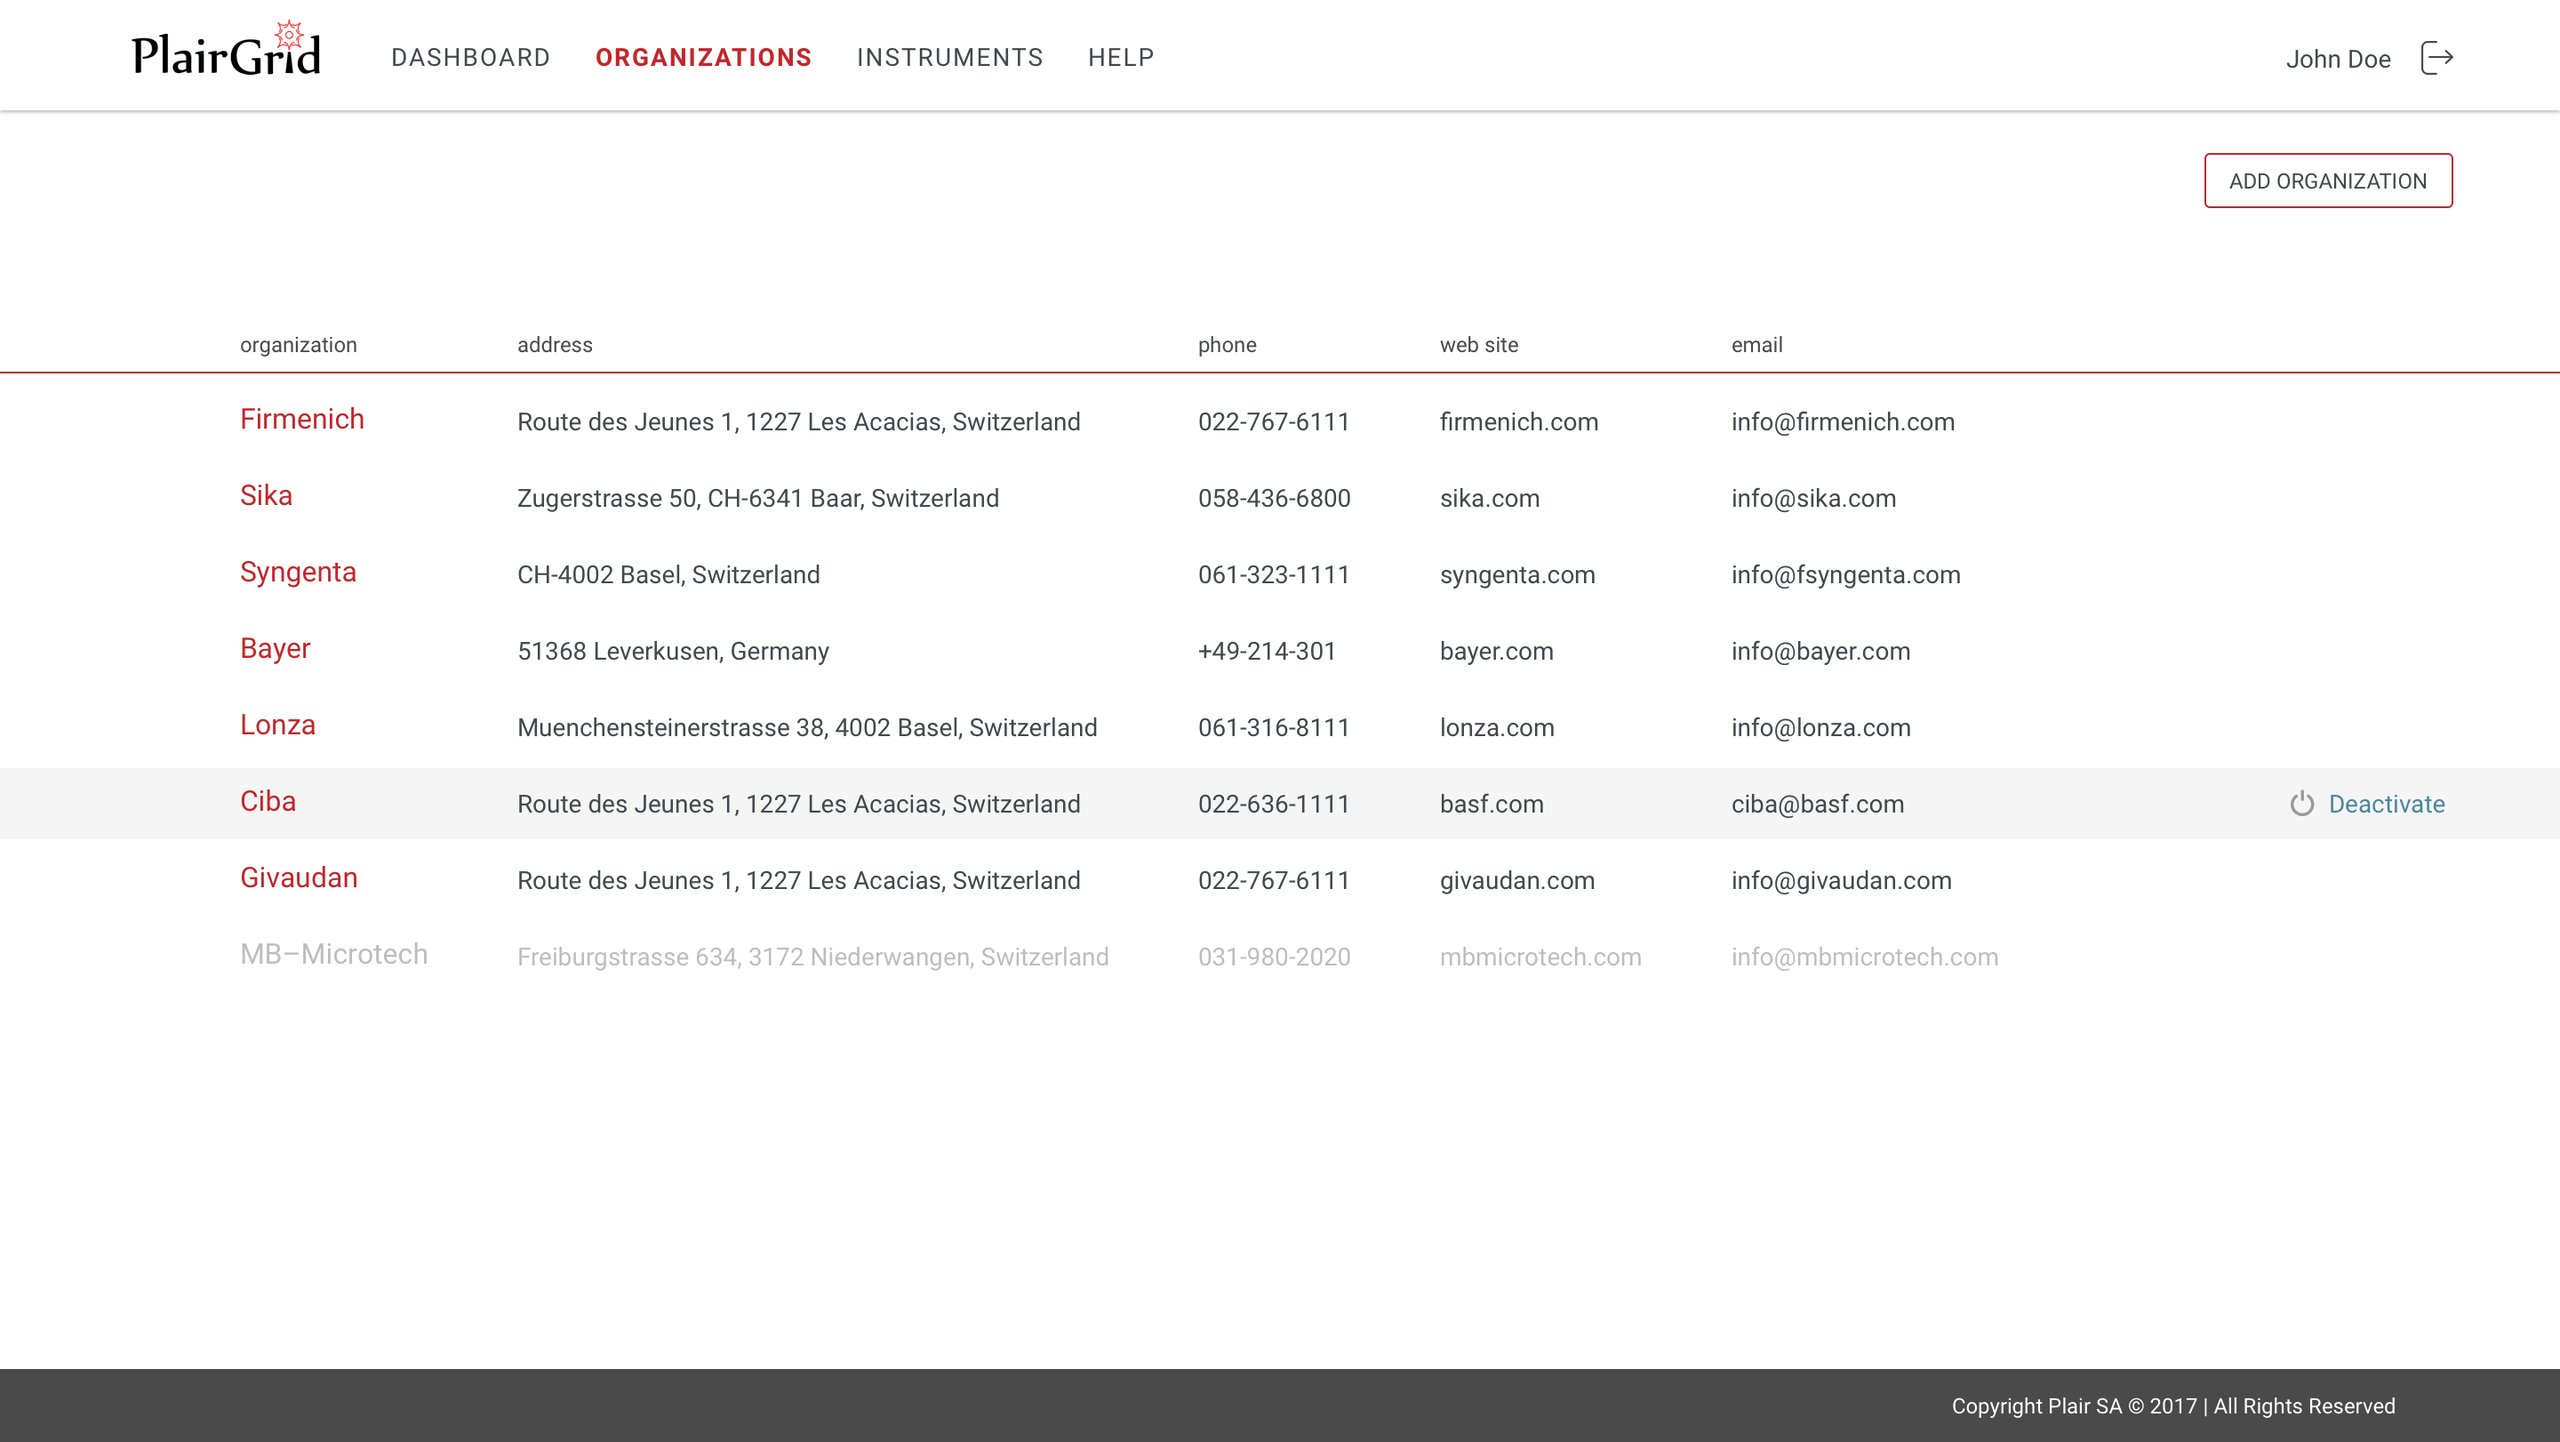The width and height of the screenshot is (2560, 1442).
Task: Click Zugerstrasse 50 address in Sika row
Action: click(758, 498)
